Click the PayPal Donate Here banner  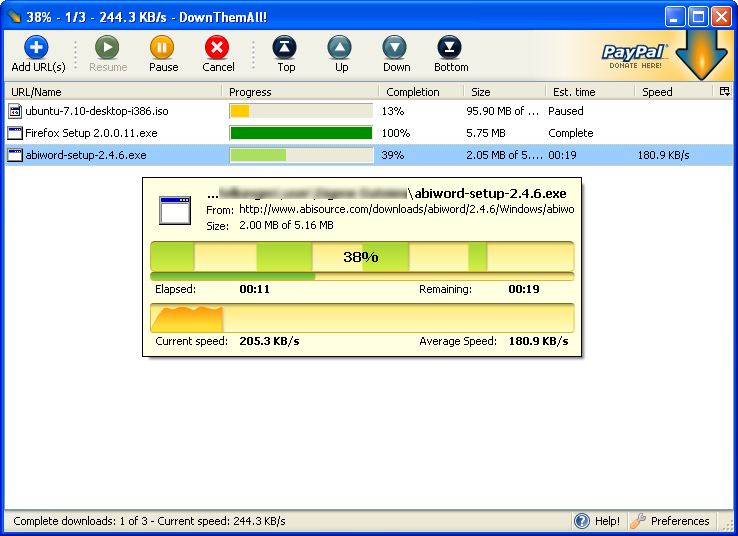pyautogui.click(x=635, y=54)
